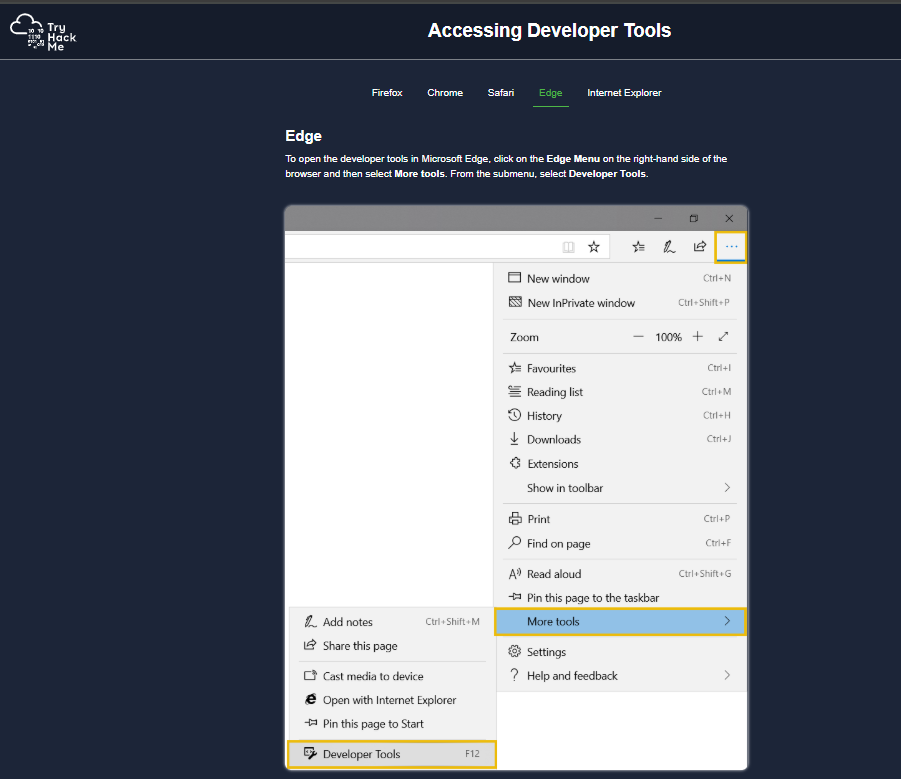This screenshot has width=901, height=779.
Task: Click the Help and feedback question icon
Action: pos(514,675)
